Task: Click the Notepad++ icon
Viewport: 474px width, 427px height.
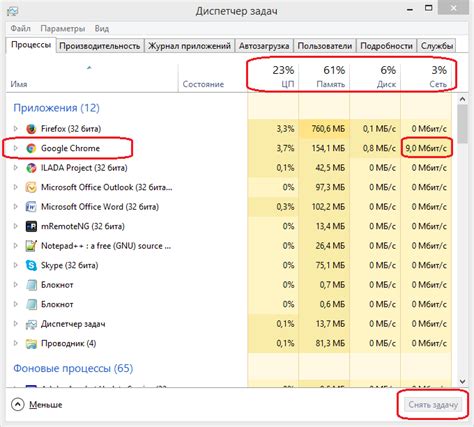Action: click(31, 246)
